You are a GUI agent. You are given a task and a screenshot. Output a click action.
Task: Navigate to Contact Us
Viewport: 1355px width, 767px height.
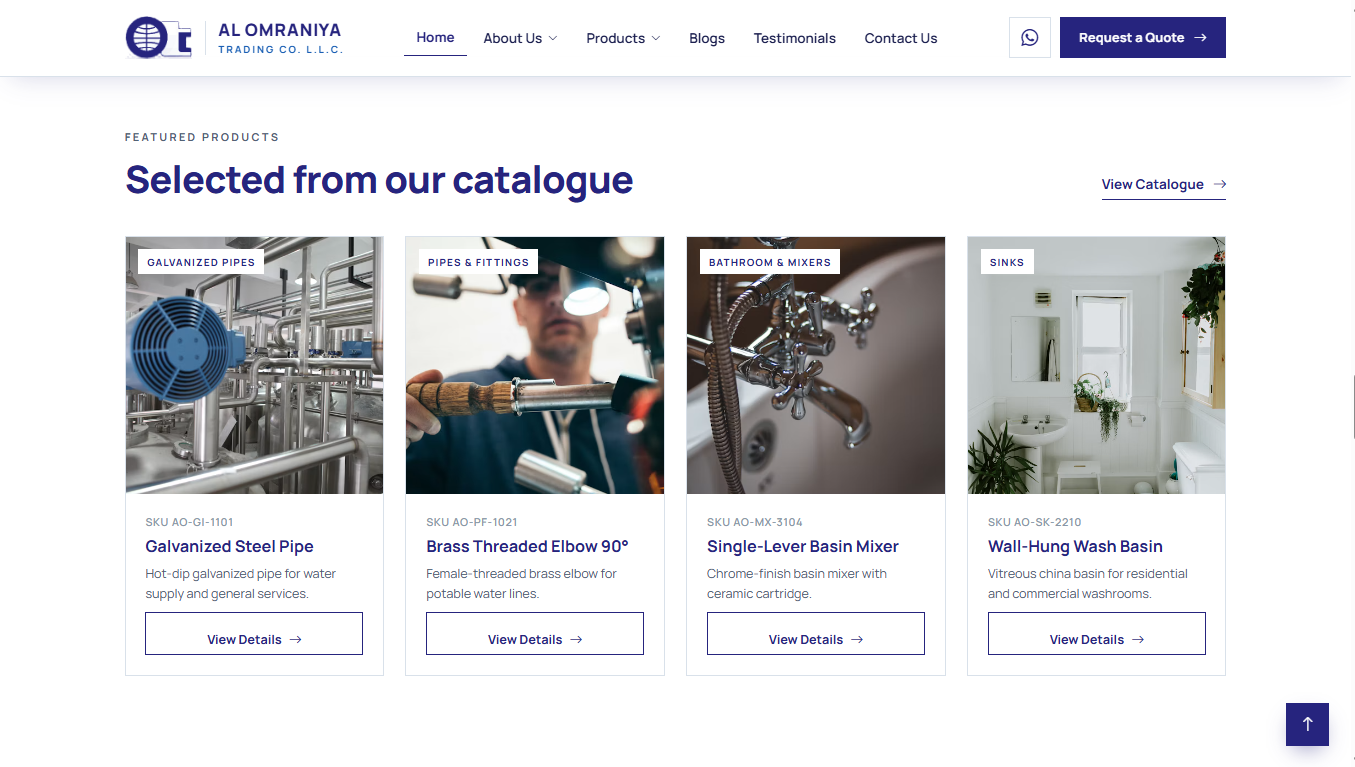click(901, 38)
